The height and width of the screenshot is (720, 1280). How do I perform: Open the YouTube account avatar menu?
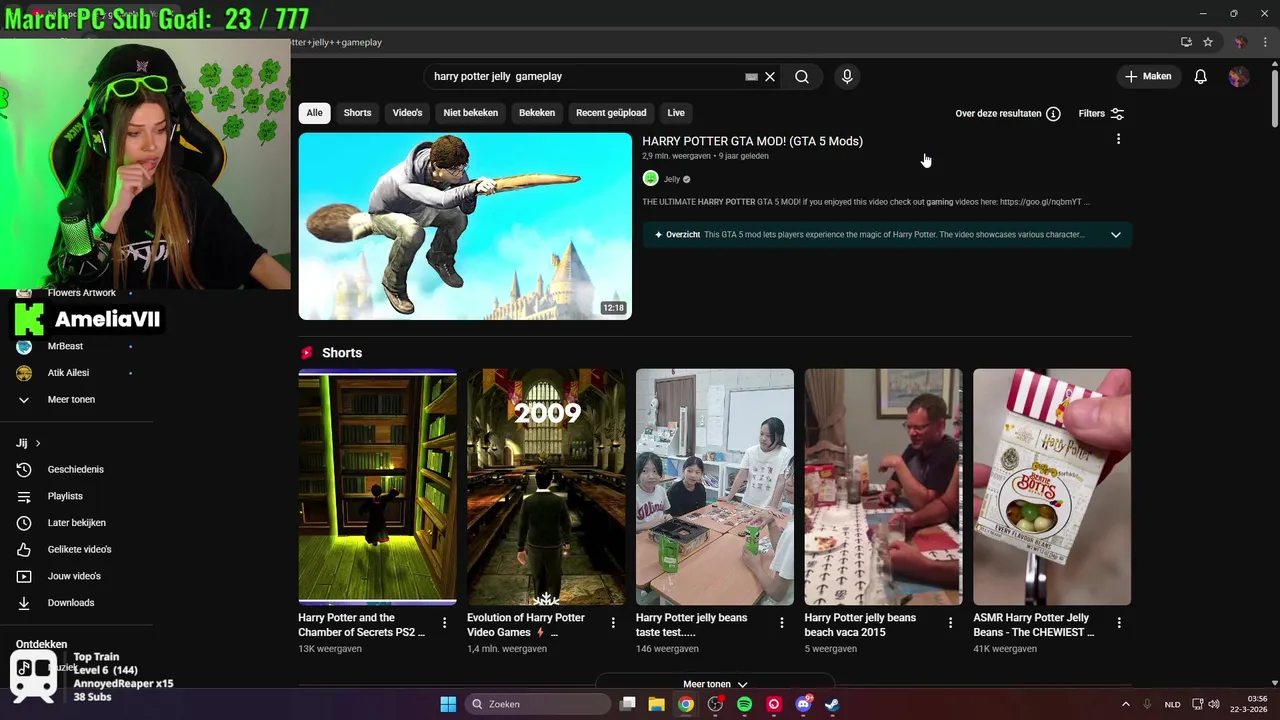point(1239,77)
